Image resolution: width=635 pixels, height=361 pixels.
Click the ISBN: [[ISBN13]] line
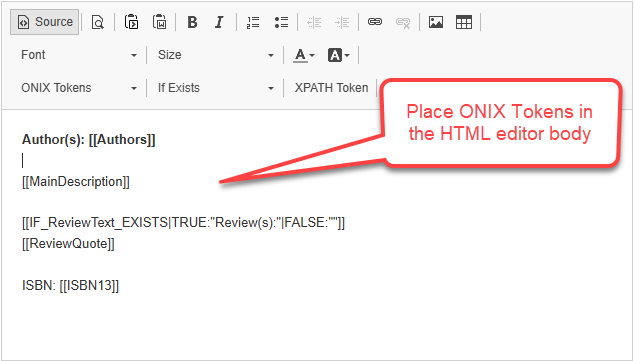pos(70,285)
